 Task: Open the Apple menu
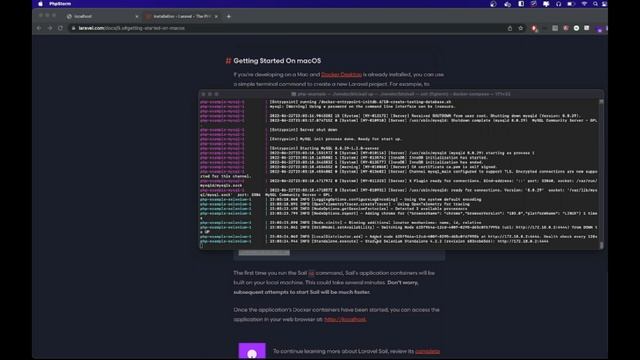point(40,4)
